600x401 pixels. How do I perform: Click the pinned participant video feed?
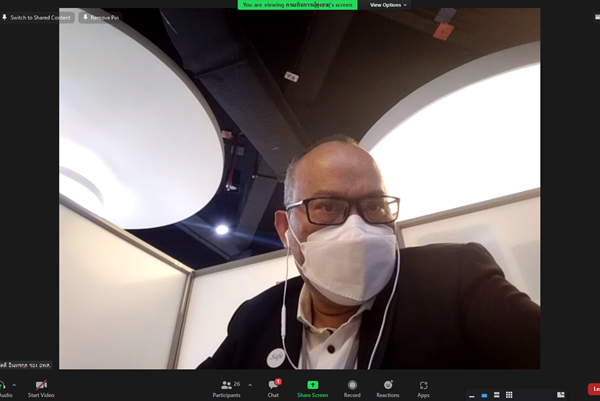[300, 188]
